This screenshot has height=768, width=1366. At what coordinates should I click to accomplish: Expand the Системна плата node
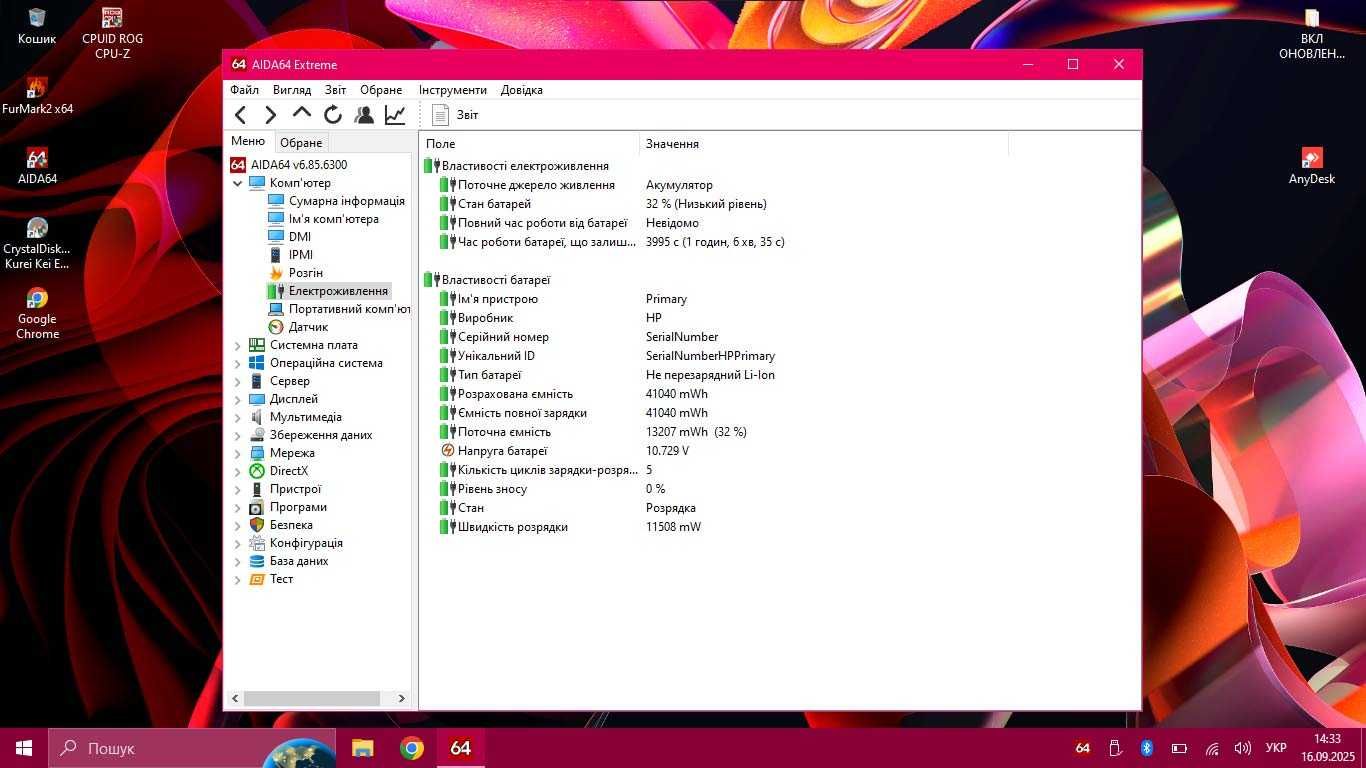tap(238, 345)
